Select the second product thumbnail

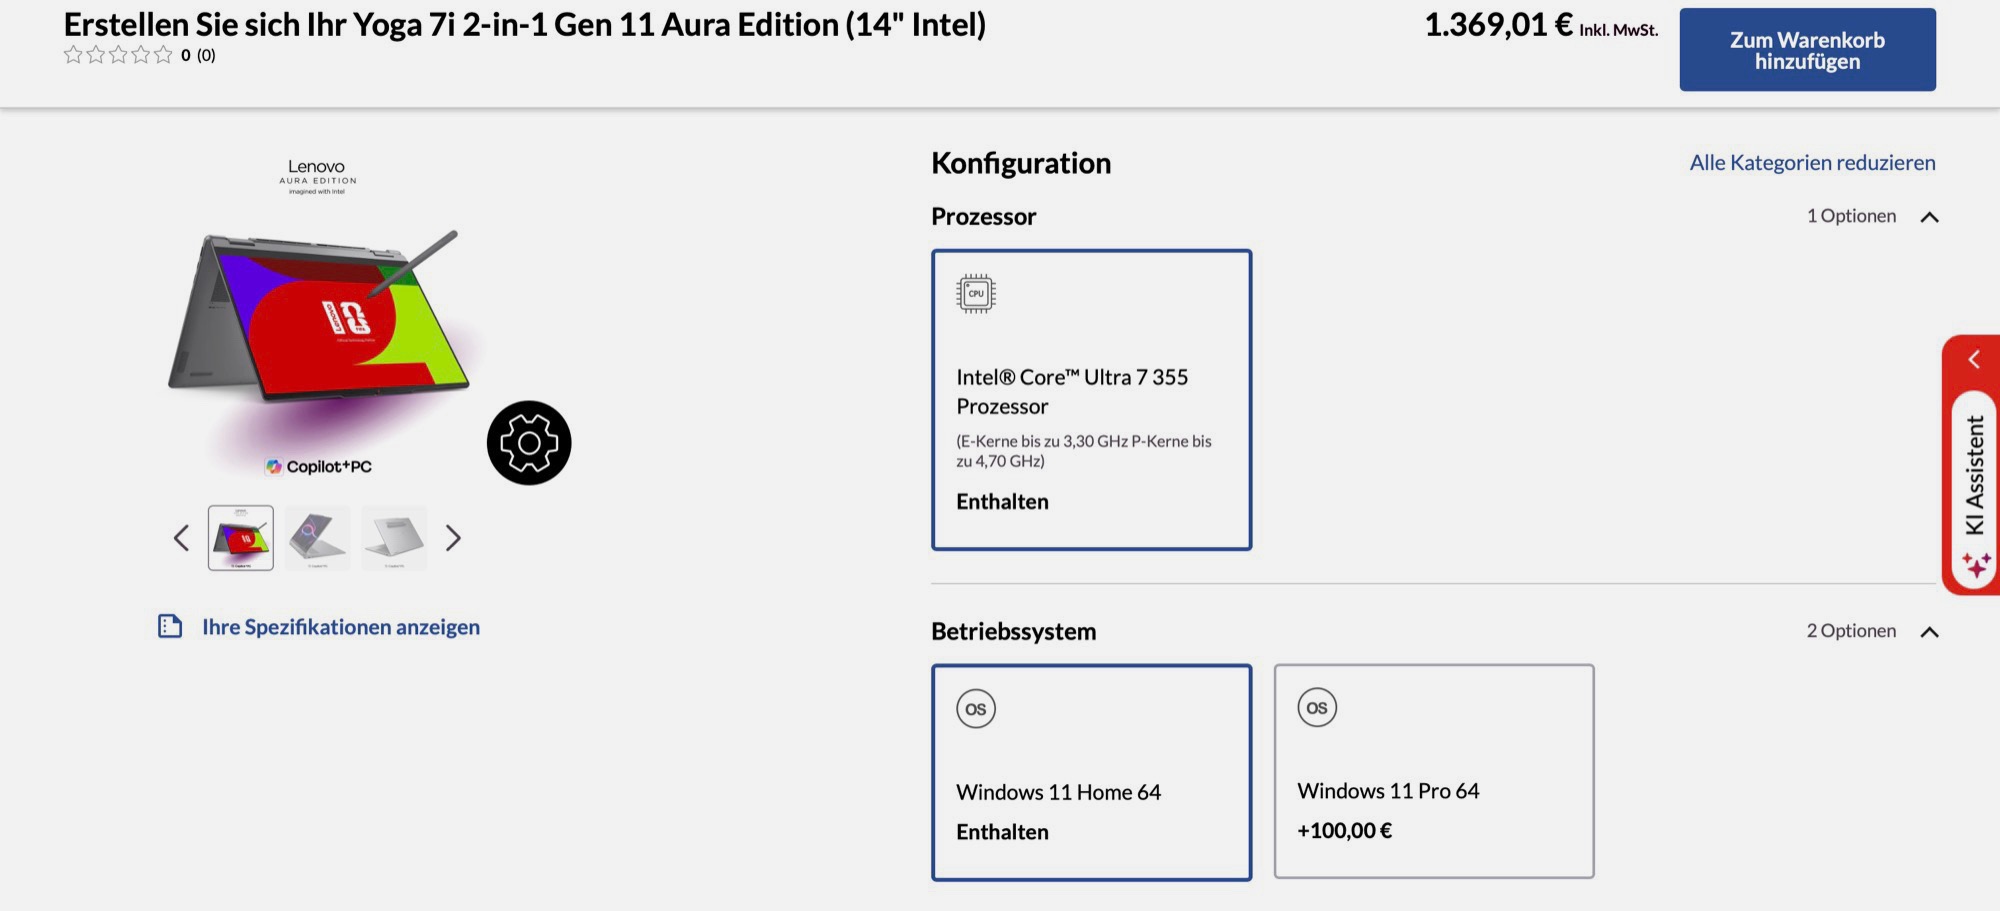[317, 538]
